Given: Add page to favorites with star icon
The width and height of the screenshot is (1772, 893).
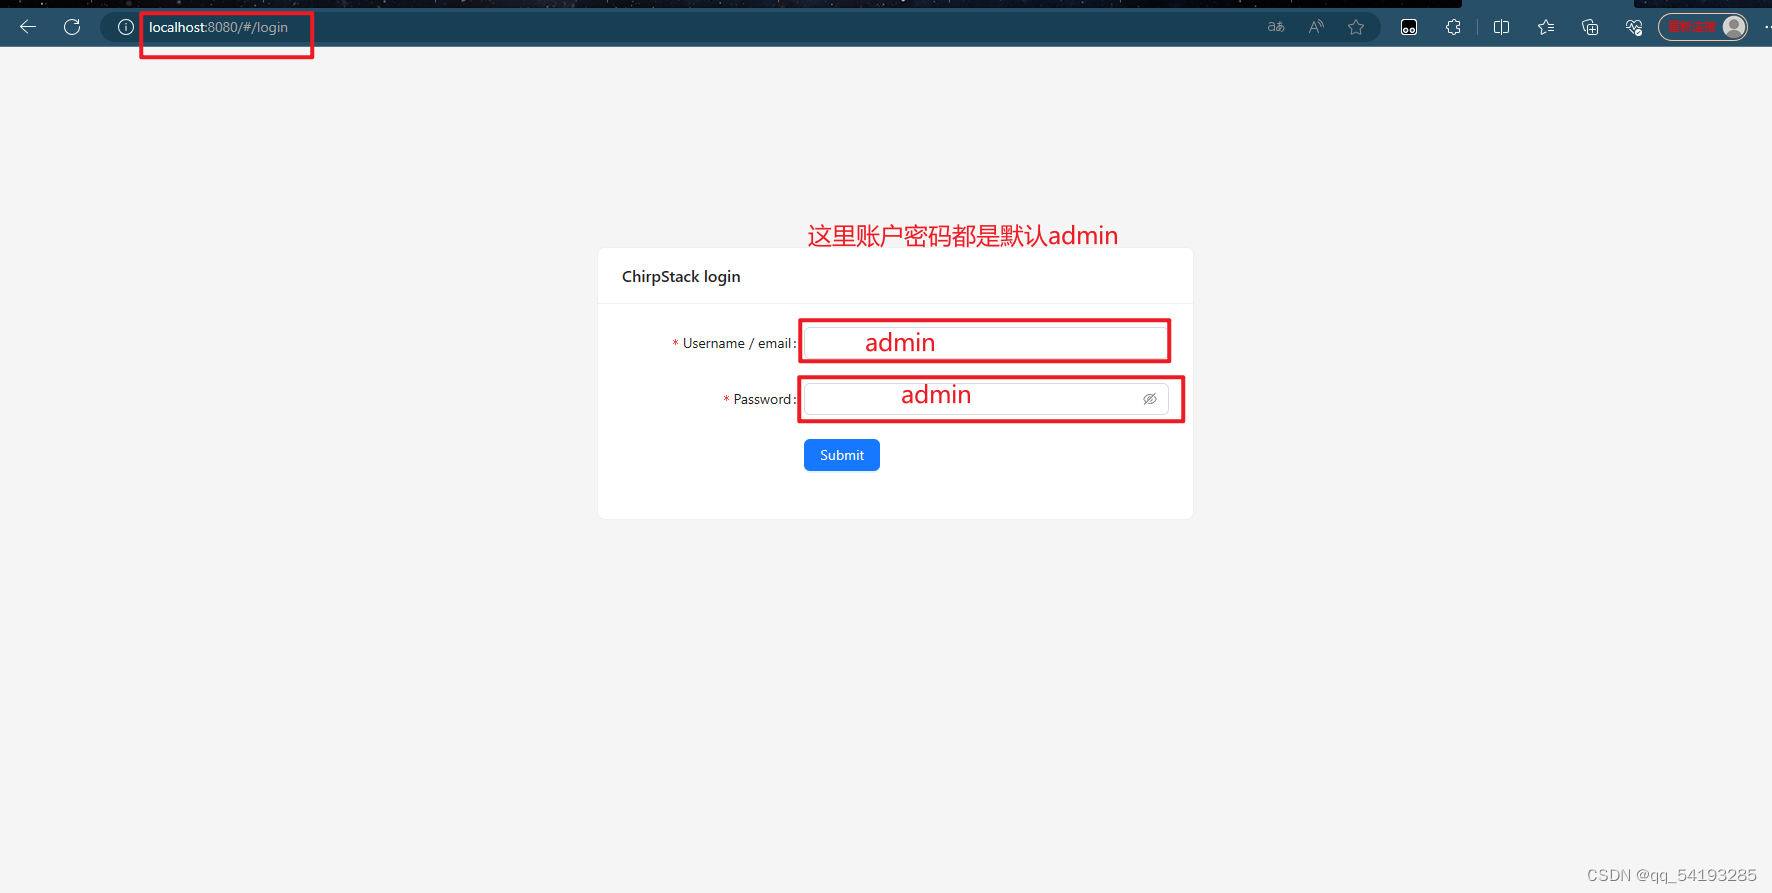Looking at the screenshot, I should pos(1356,27).
